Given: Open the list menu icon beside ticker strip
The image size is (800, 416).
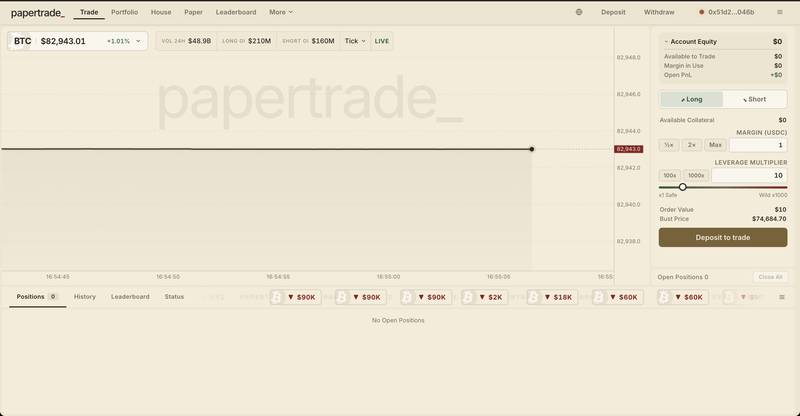Looking at the screenshot, I should pyautogui.click(x=781, y=297).
